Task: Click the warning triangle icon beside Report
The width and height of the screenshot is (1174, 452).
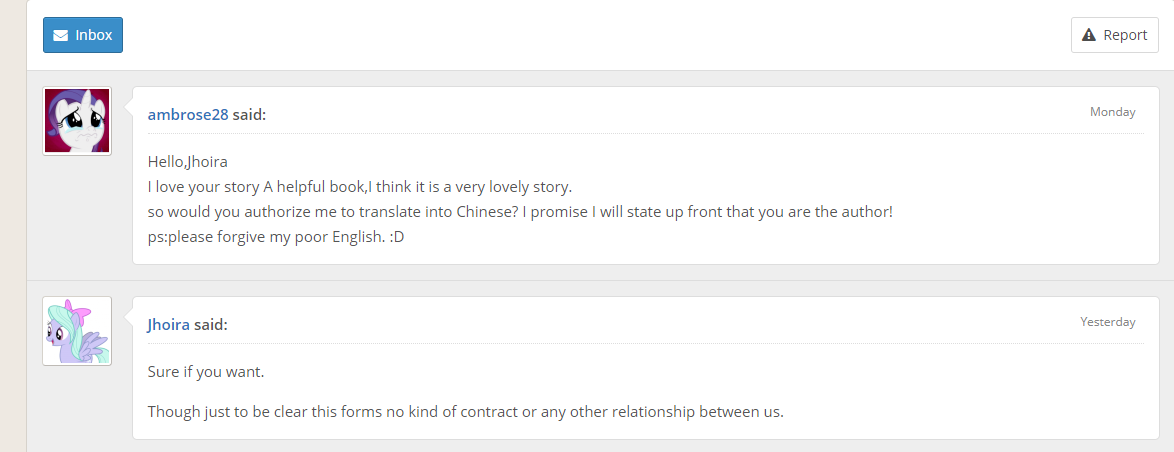Action: click(1089, 35)
